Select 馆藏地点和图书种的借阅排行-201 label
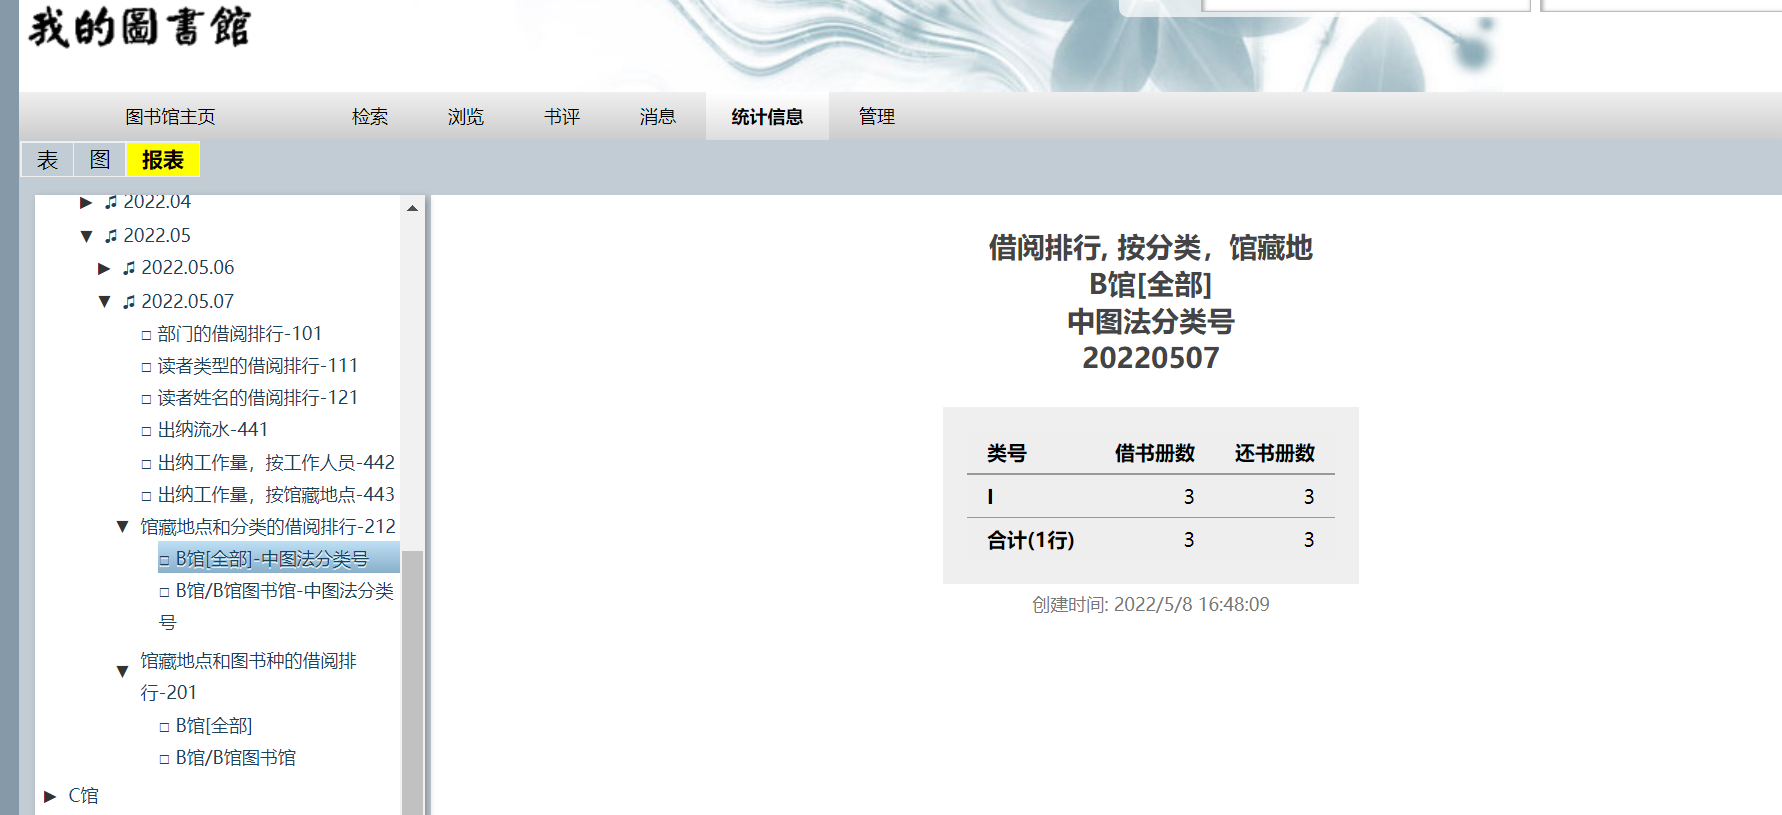 point(248,676)
